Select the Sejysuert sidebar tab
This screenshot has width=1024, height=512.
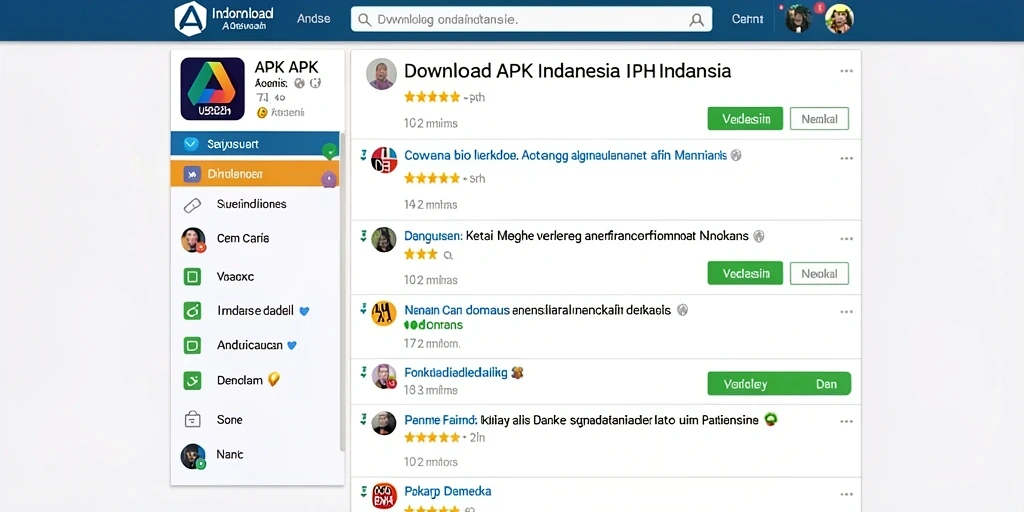[x=255, y=144]
